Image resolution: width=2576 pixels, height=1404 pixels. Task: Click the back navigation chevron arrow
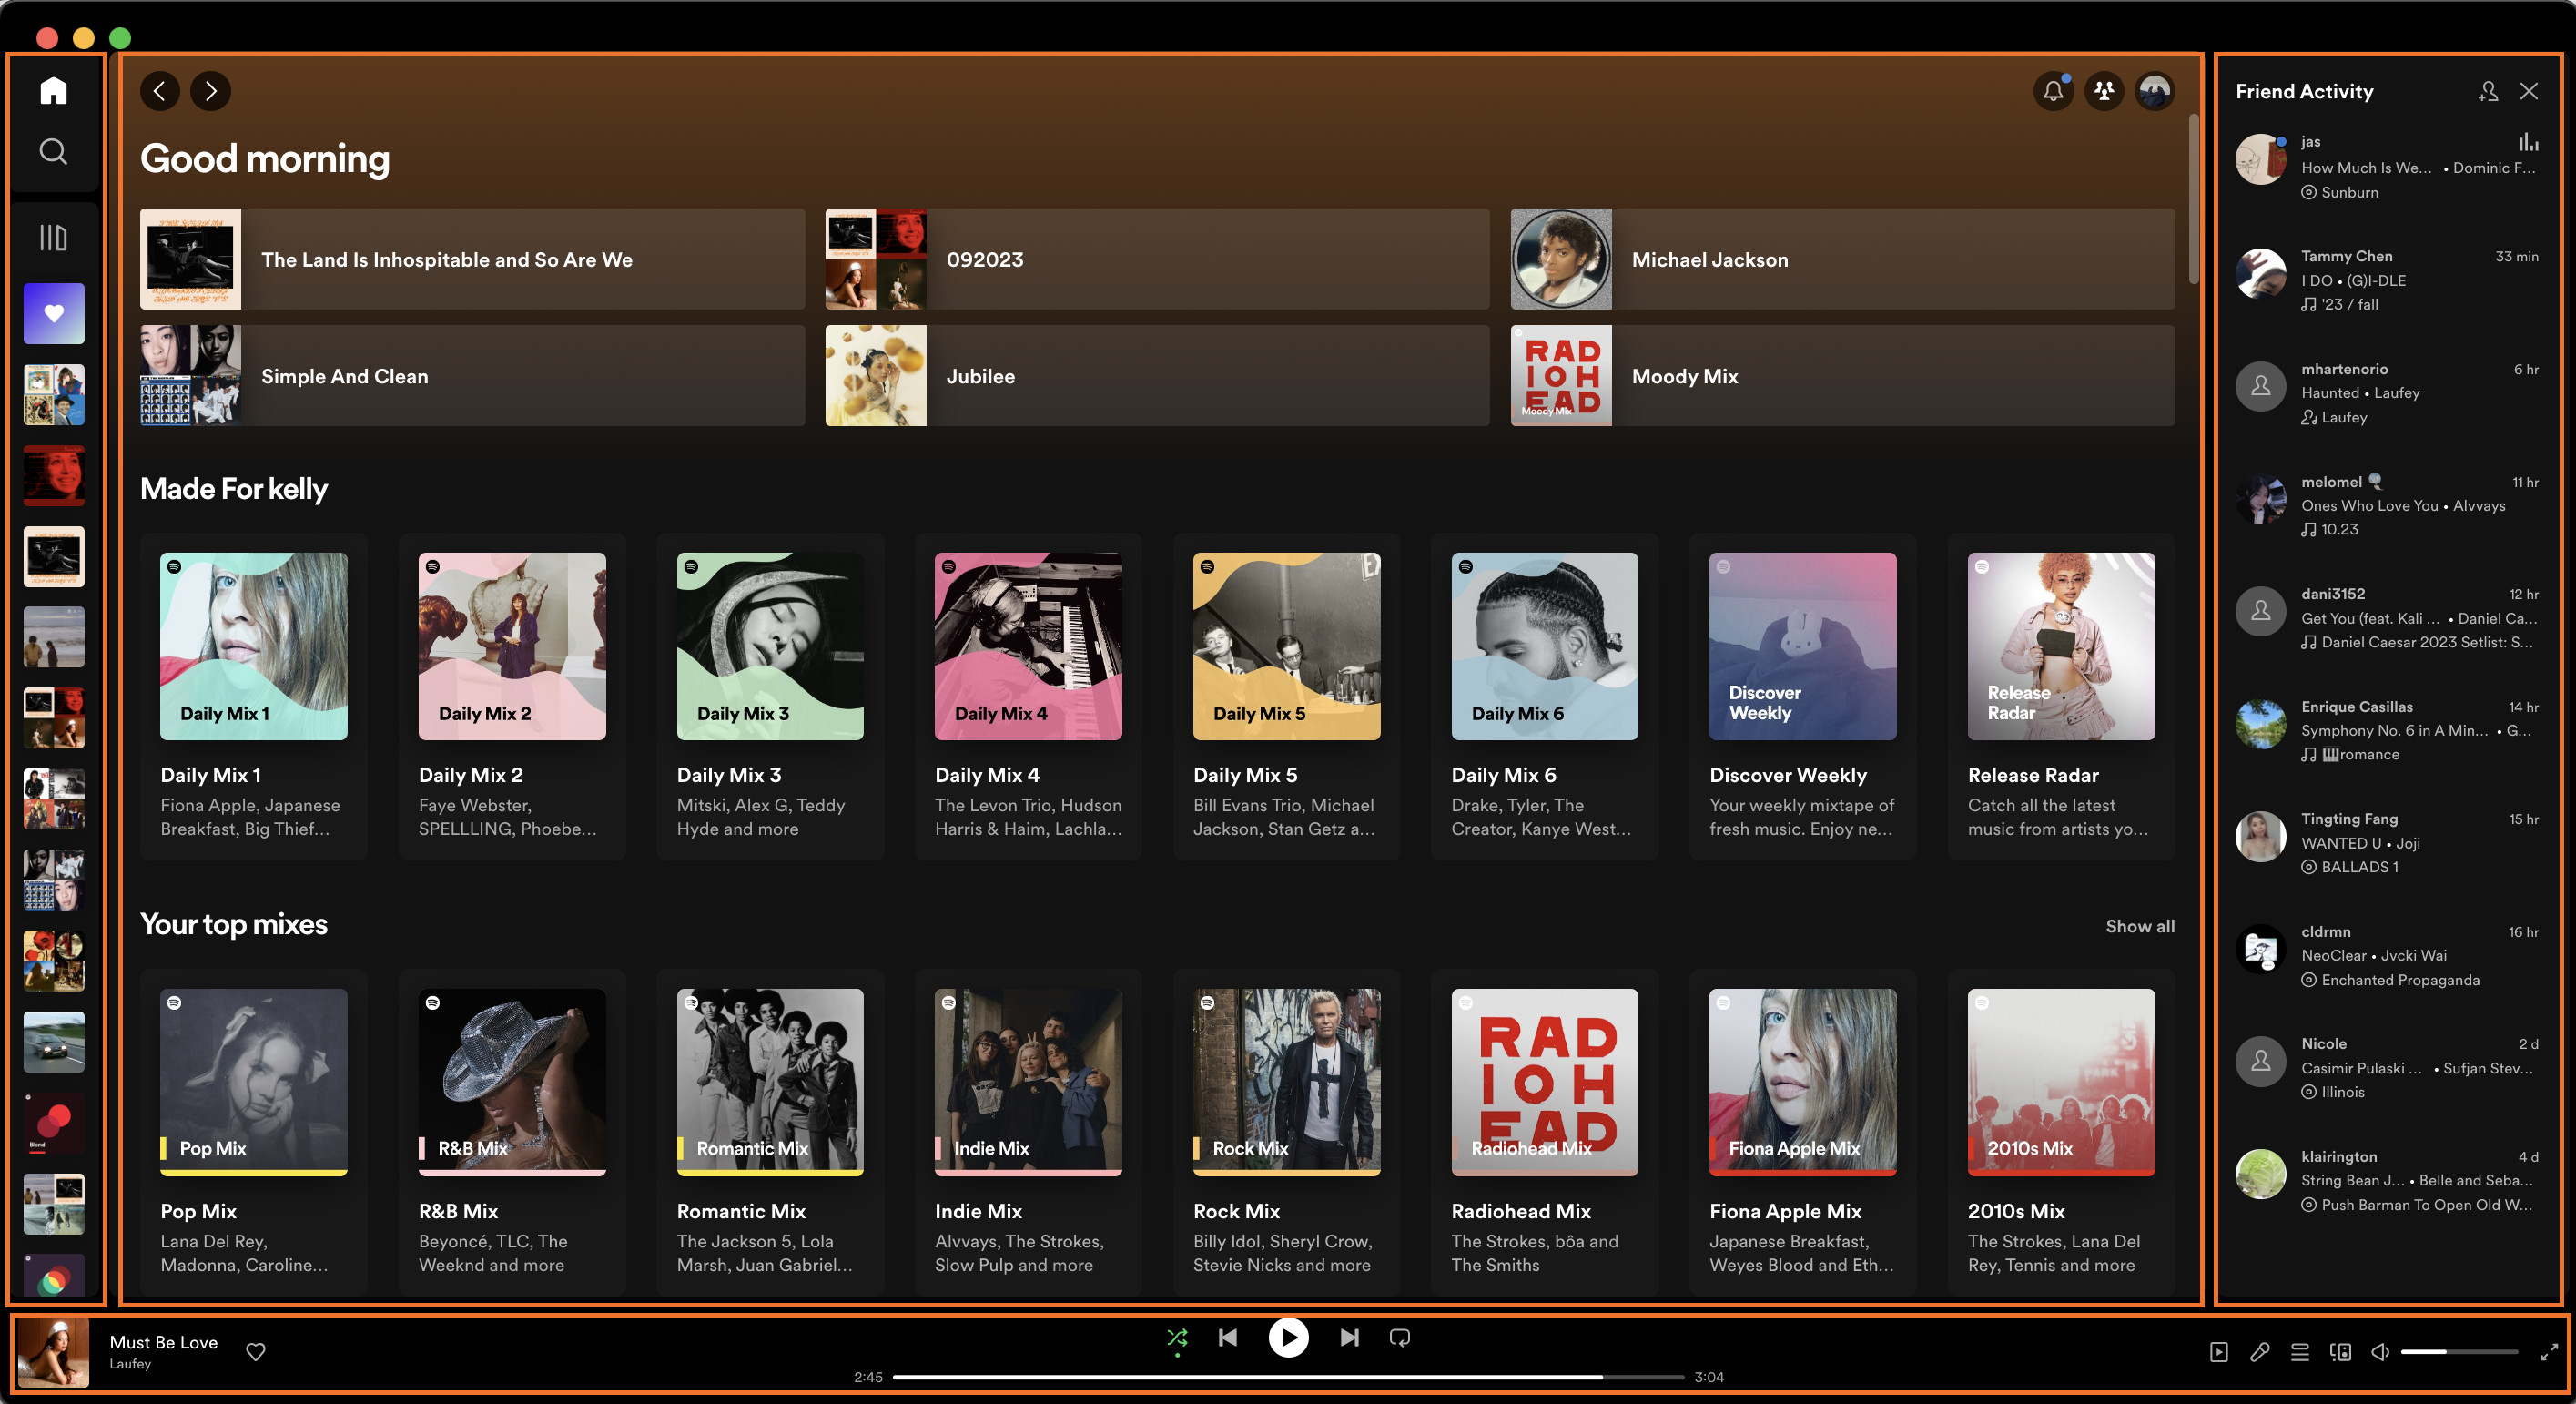click(161, 90)
